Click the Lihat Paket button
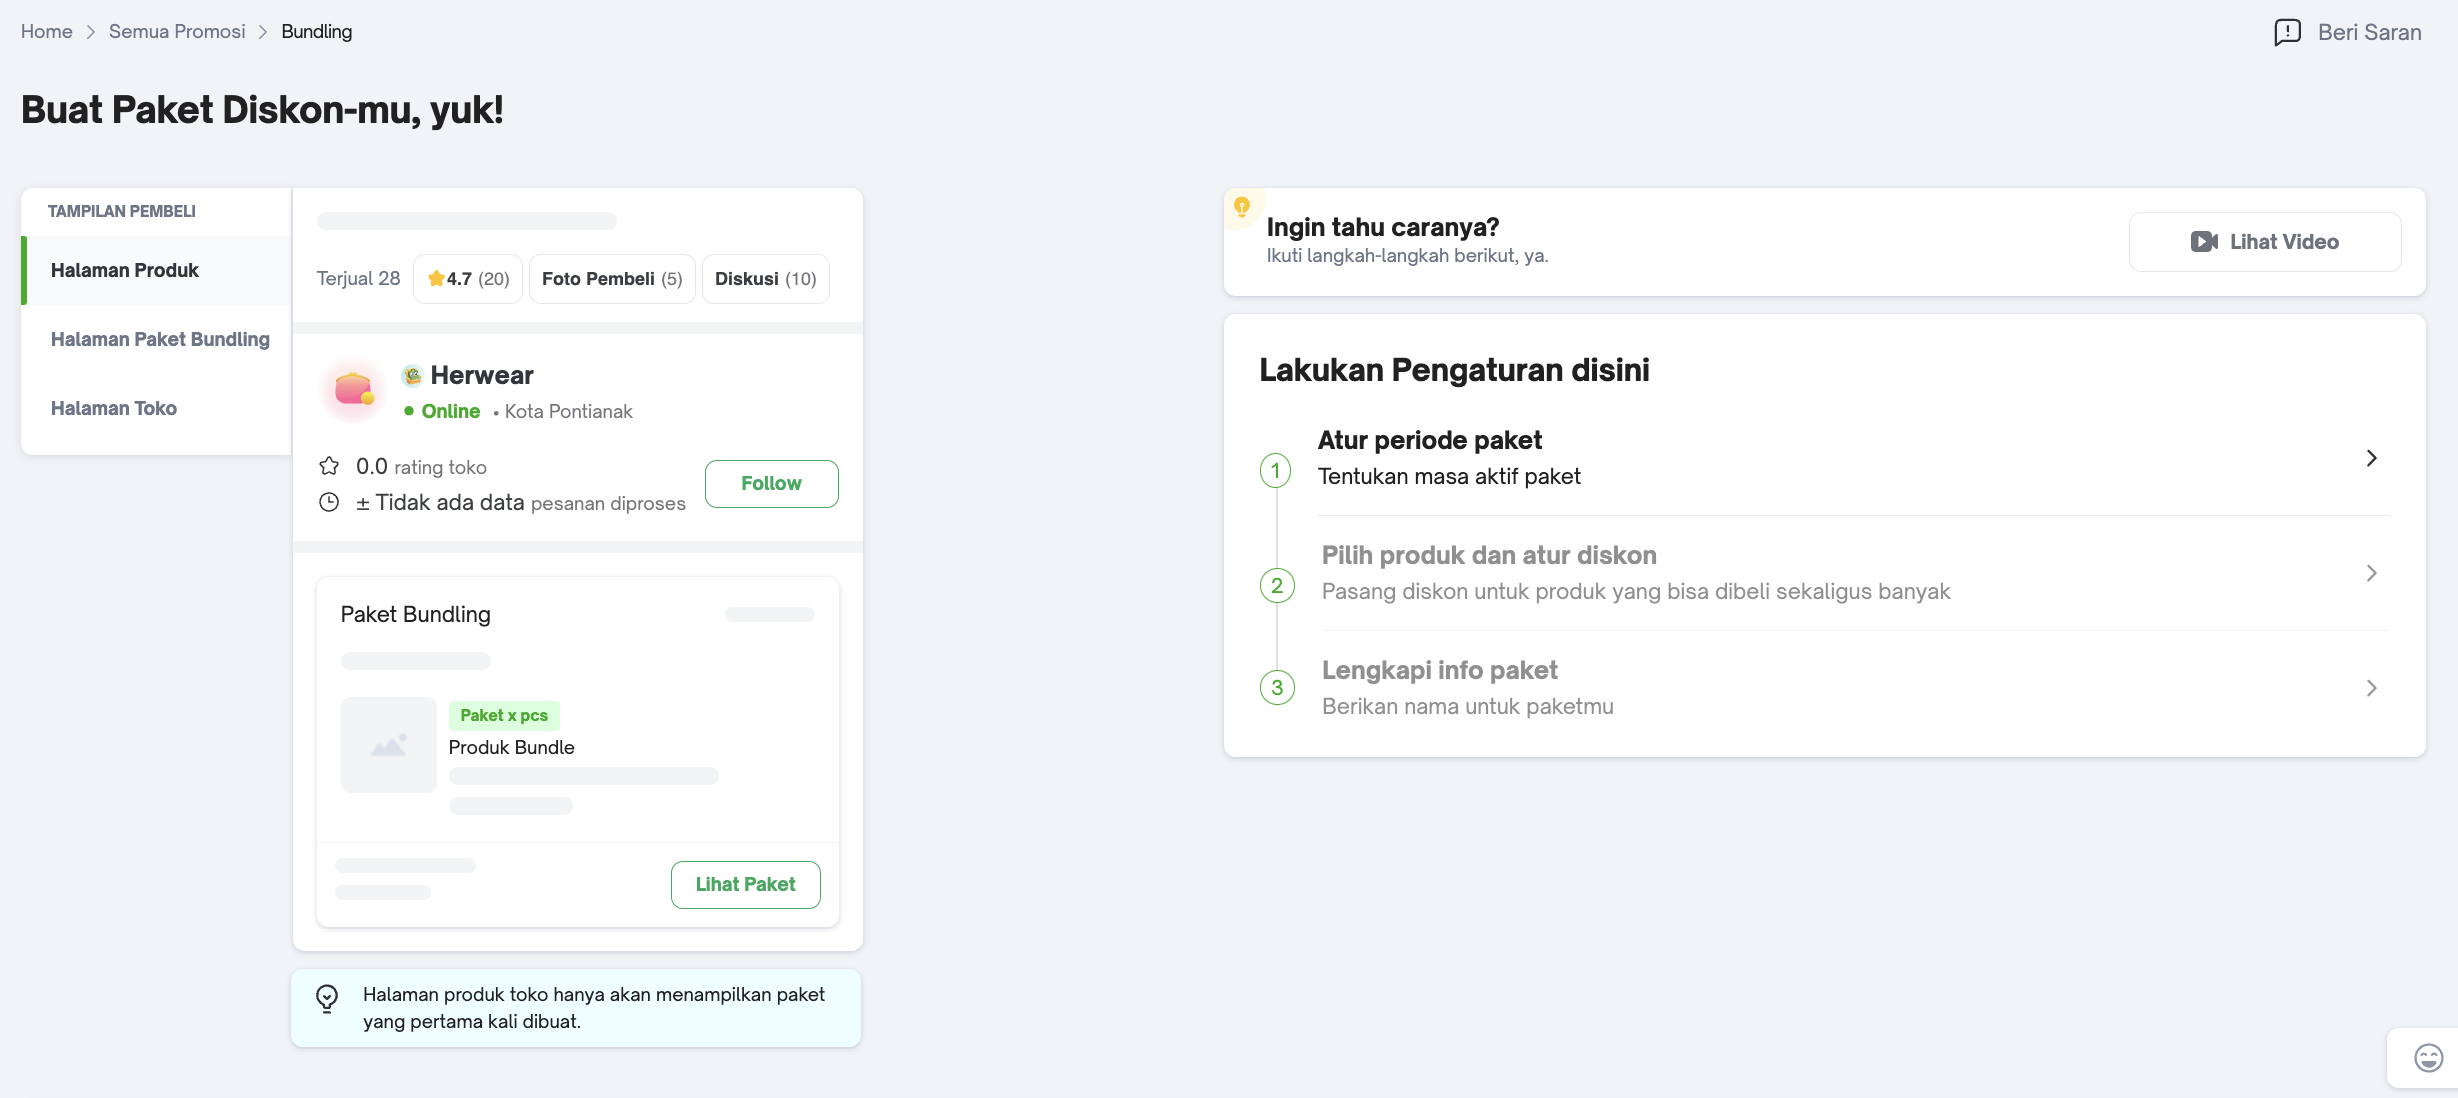2458x1098 pixels. coord(745,885)
